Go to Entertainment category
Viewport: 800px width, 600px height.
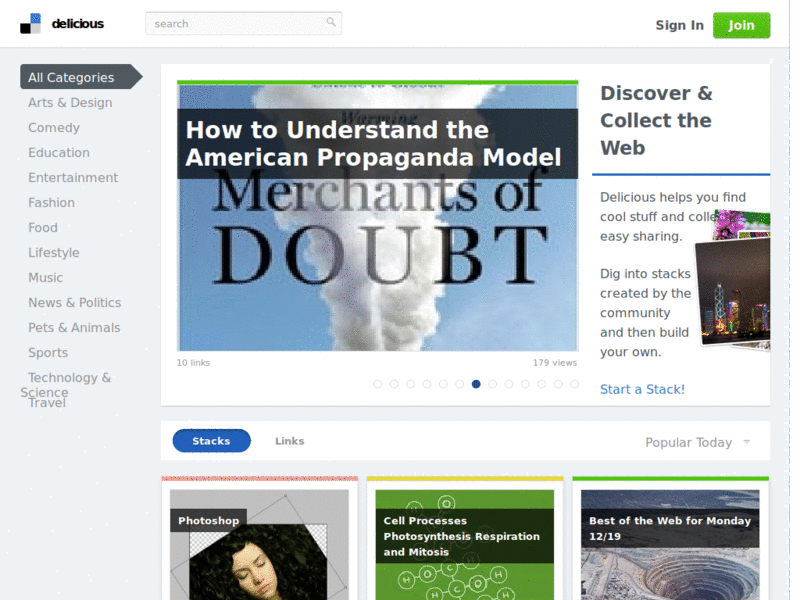73,178
